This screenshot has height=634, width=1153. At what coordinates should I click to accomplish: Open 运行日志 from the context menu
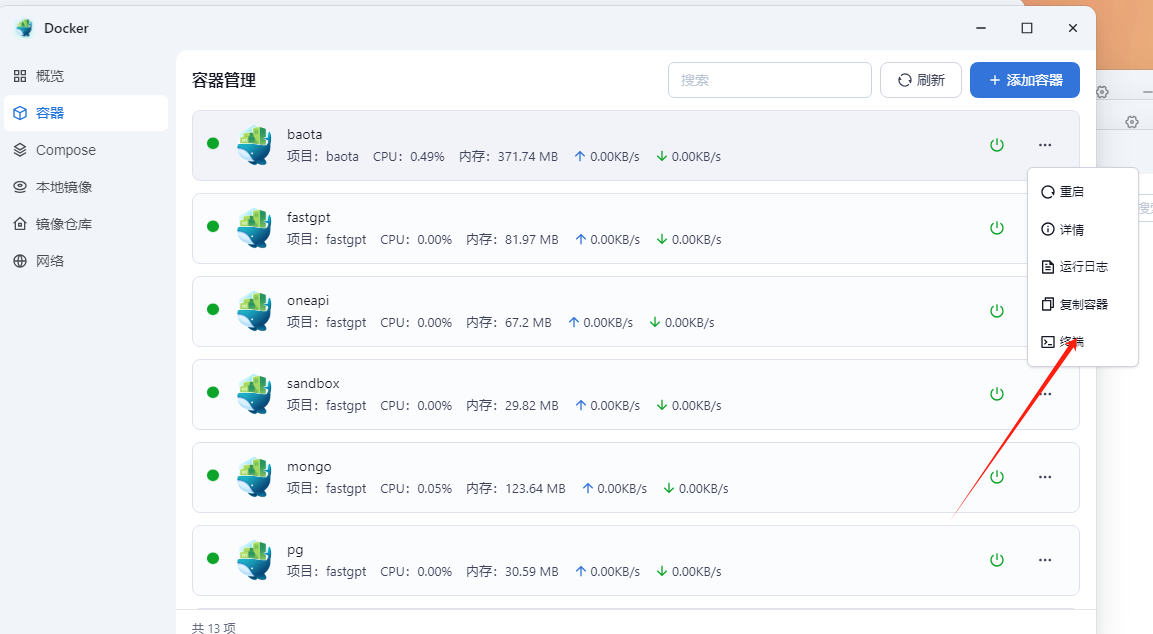[1082, 267]
